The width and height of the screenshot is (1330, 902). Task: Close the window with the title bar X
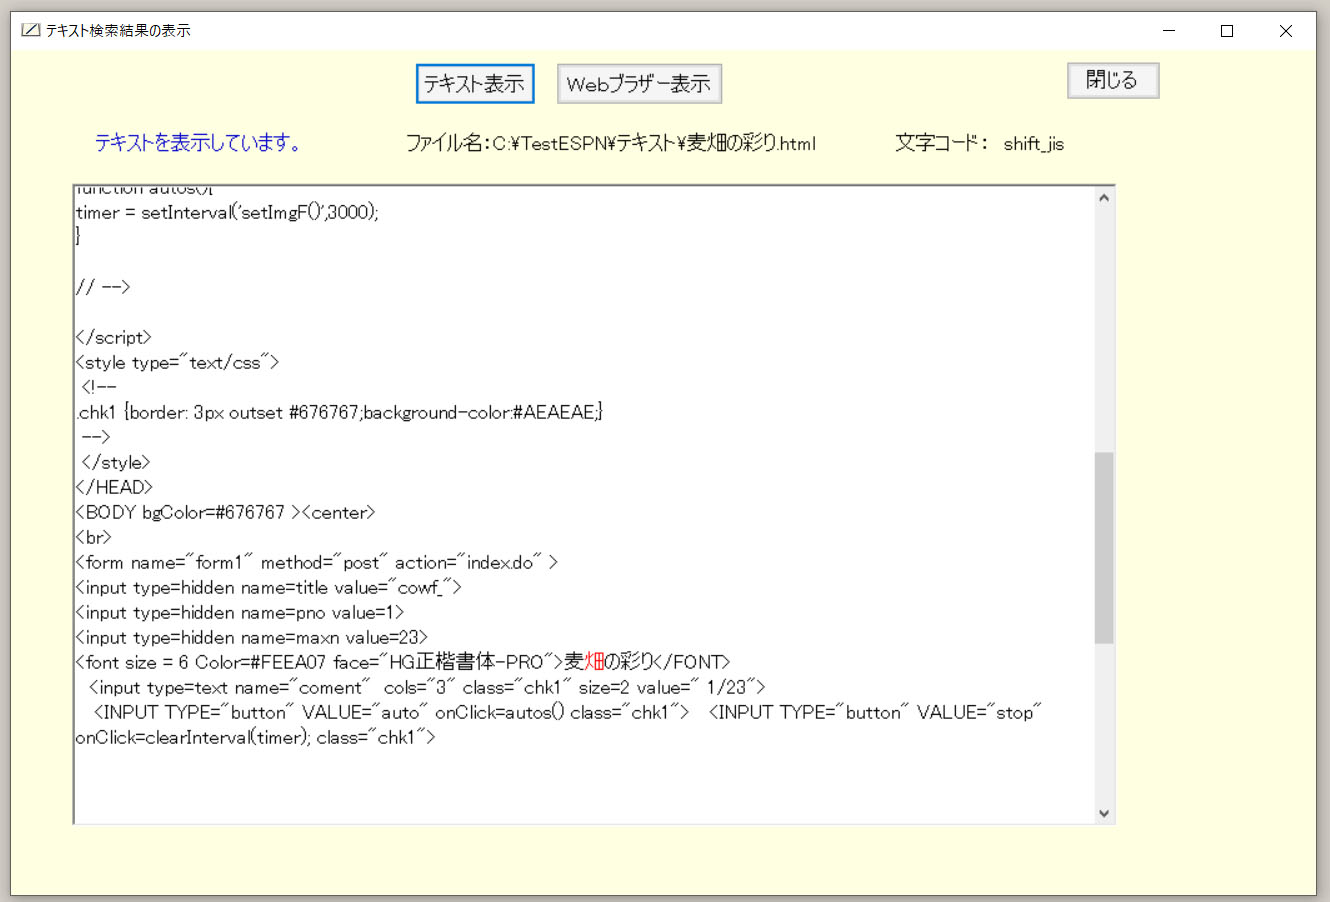point(1286,31)
